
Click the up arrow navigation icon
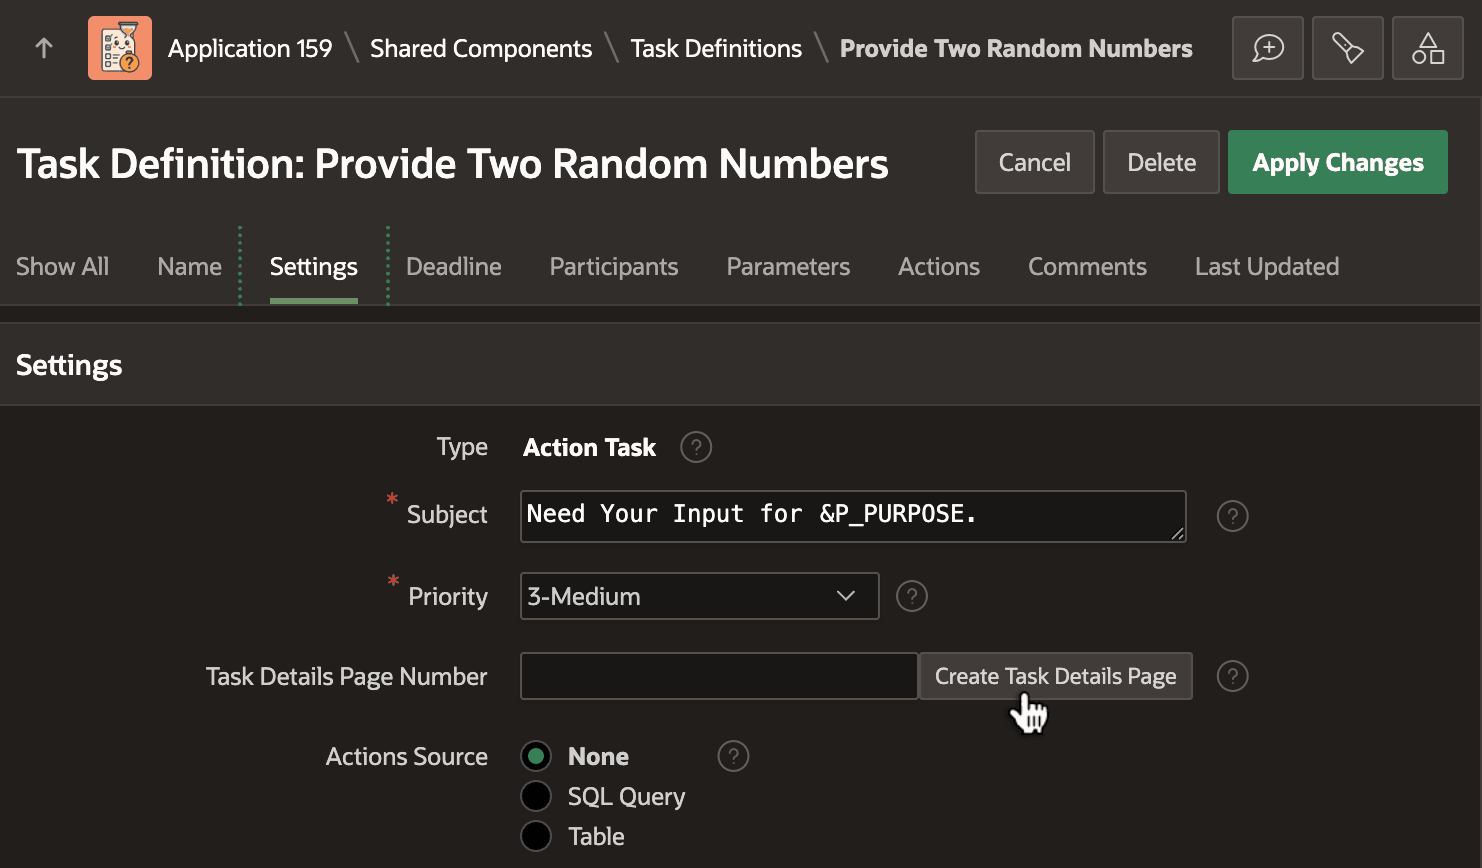[44, 48]
